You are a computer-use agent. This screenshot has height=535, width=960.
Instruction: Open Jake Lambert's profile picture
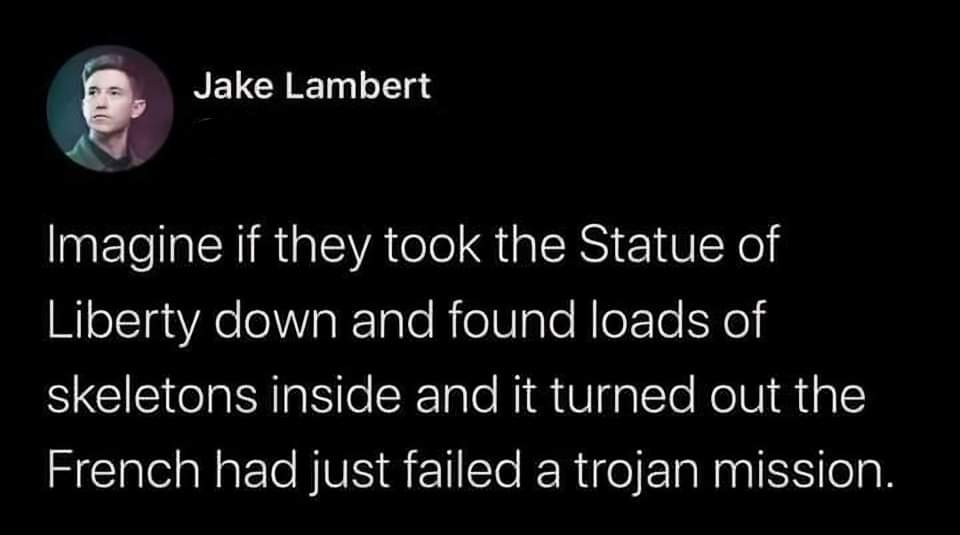(x=110, y=108)
